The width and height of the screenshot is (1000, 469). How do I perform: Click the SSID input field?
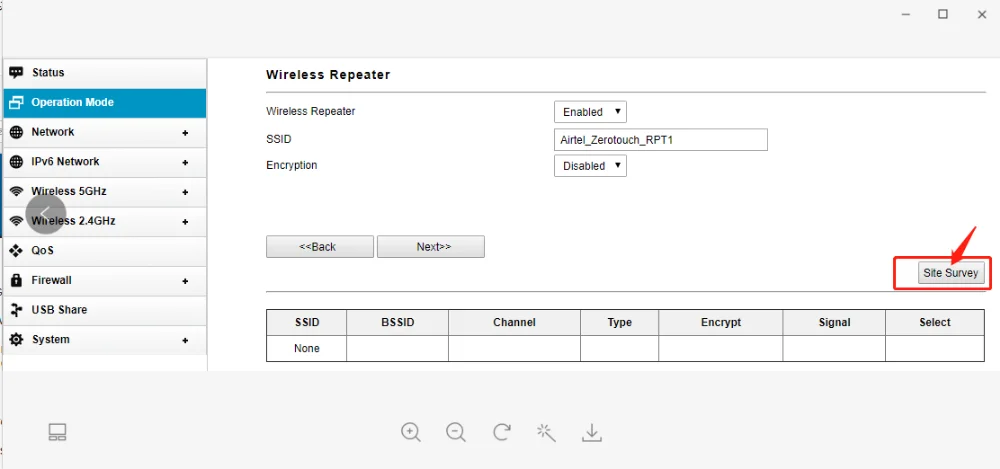coord(661,140)
